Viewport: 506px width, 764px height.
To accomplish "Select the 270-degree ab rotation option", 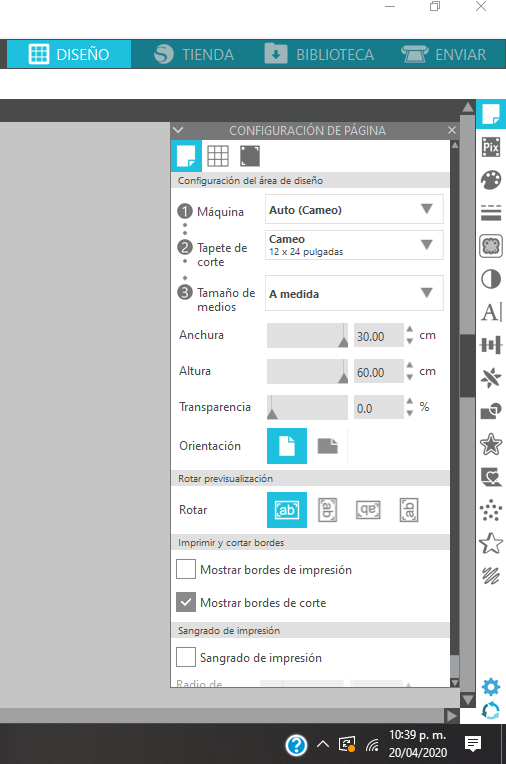I will (409, 510).
